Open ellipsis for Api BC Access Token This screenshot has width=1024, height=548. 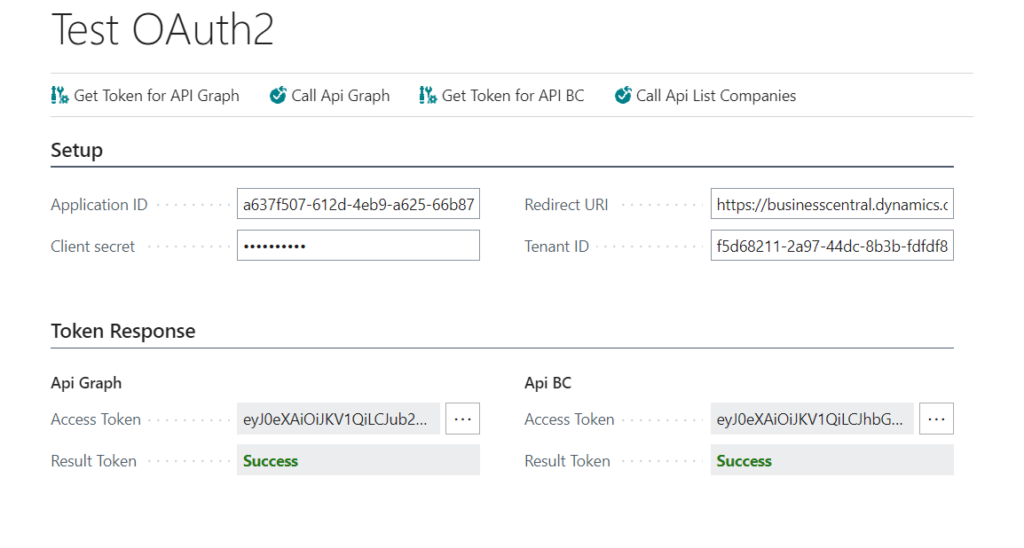click(x=936, y=419)
